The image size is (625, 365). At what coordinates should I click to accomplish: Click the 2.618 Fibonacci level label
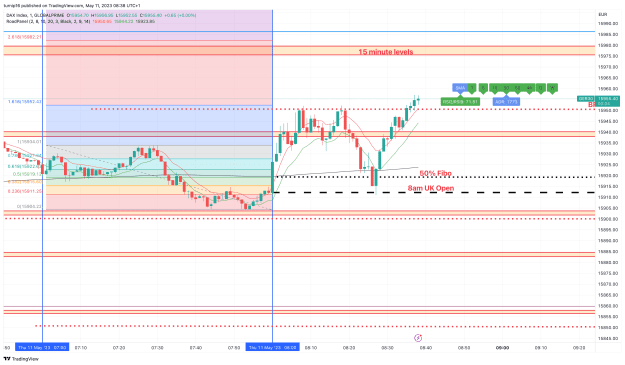point(24,37)
